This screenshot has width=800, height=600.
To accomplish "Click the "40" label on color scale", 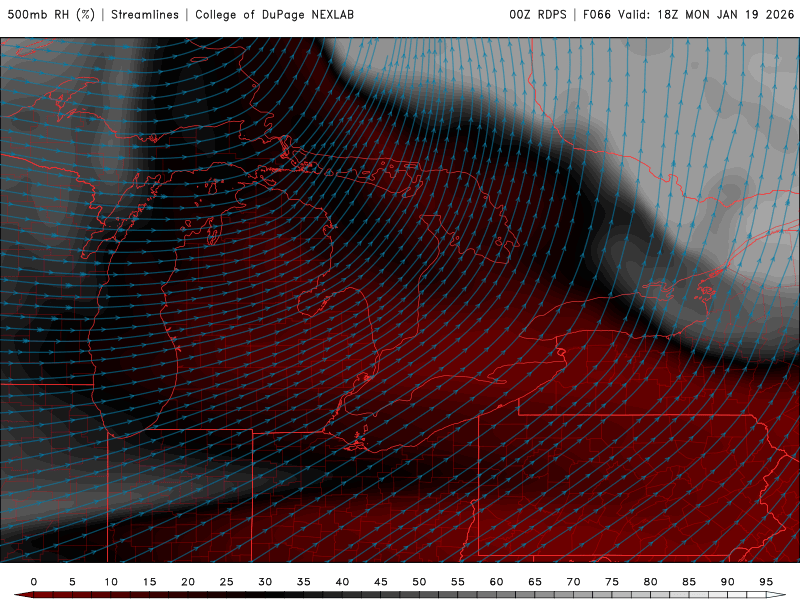I will click(342, 582).
